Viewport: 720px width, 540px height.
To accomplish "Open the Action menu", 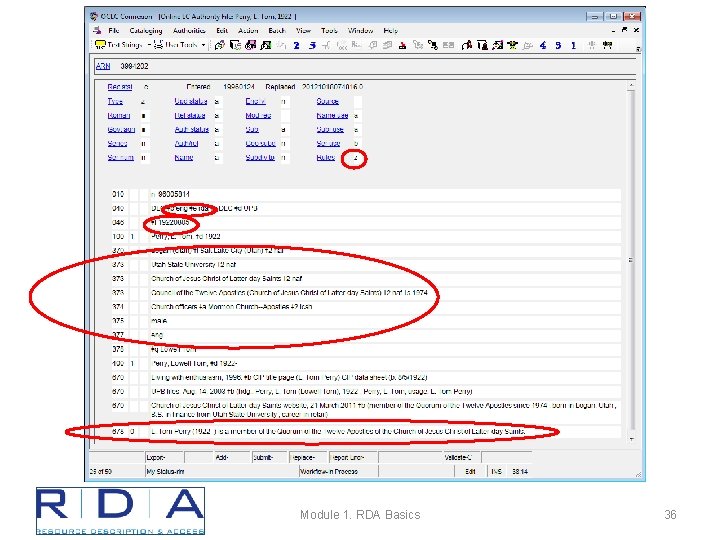I will coord(248,30).
